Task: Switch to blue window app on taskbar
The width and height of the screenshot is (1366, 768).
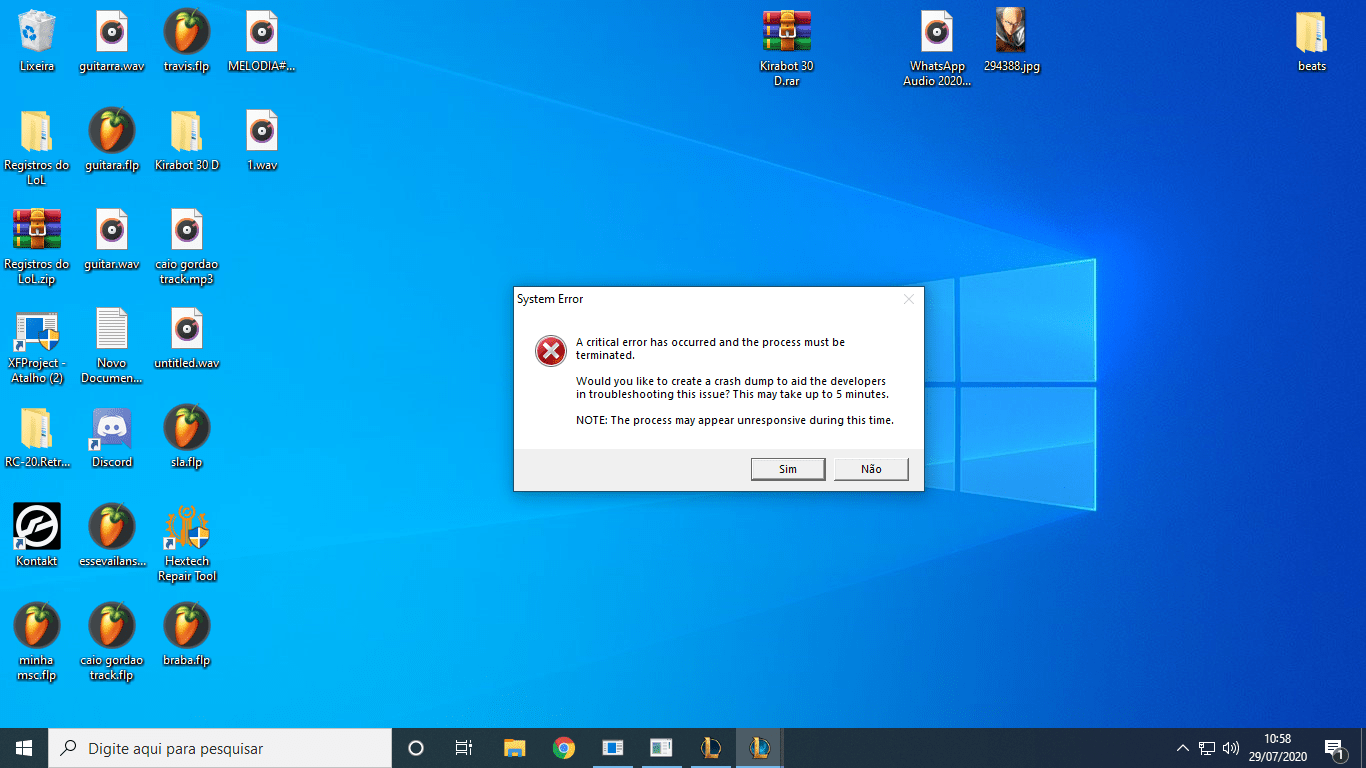Action: click(x=612, y=748)
